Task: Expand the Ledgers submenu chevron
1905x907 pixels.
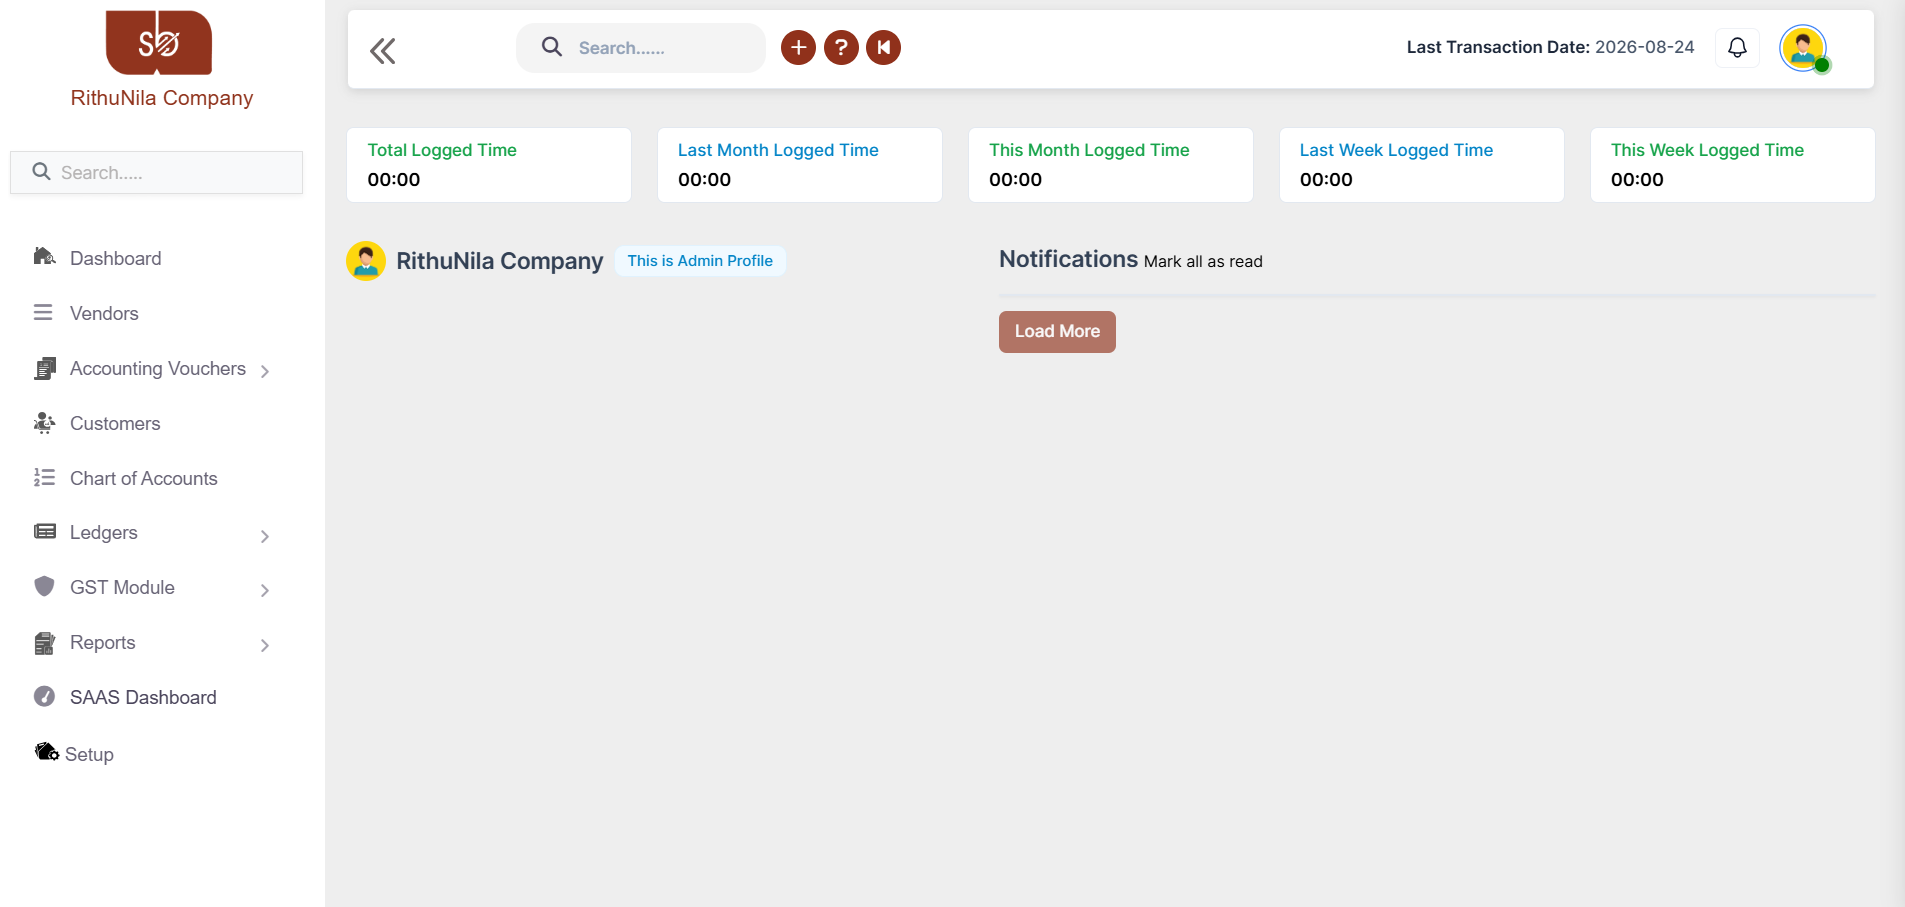Action: pyautogui.click(x=265, y=536)
